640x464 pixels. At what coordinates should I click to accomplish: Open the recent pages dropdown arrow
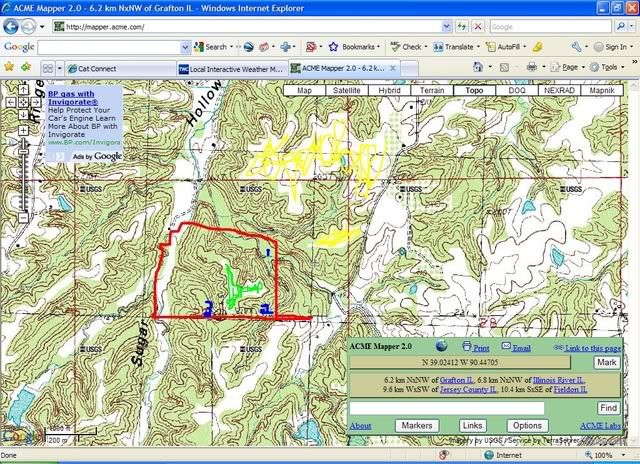point(42,27)
